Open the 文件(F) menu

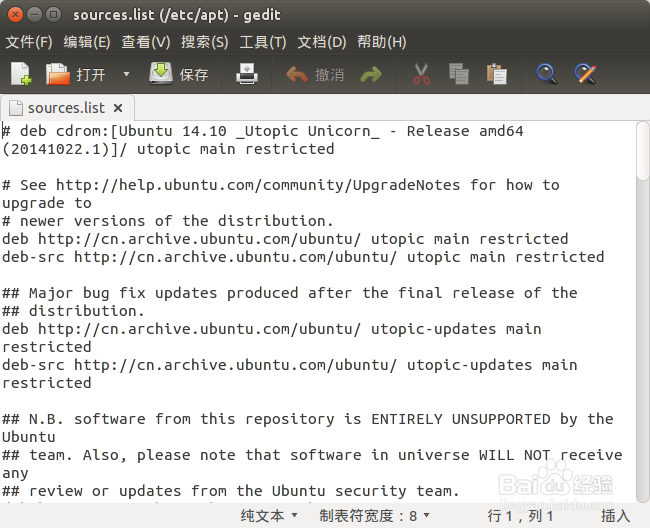point(29,42)
